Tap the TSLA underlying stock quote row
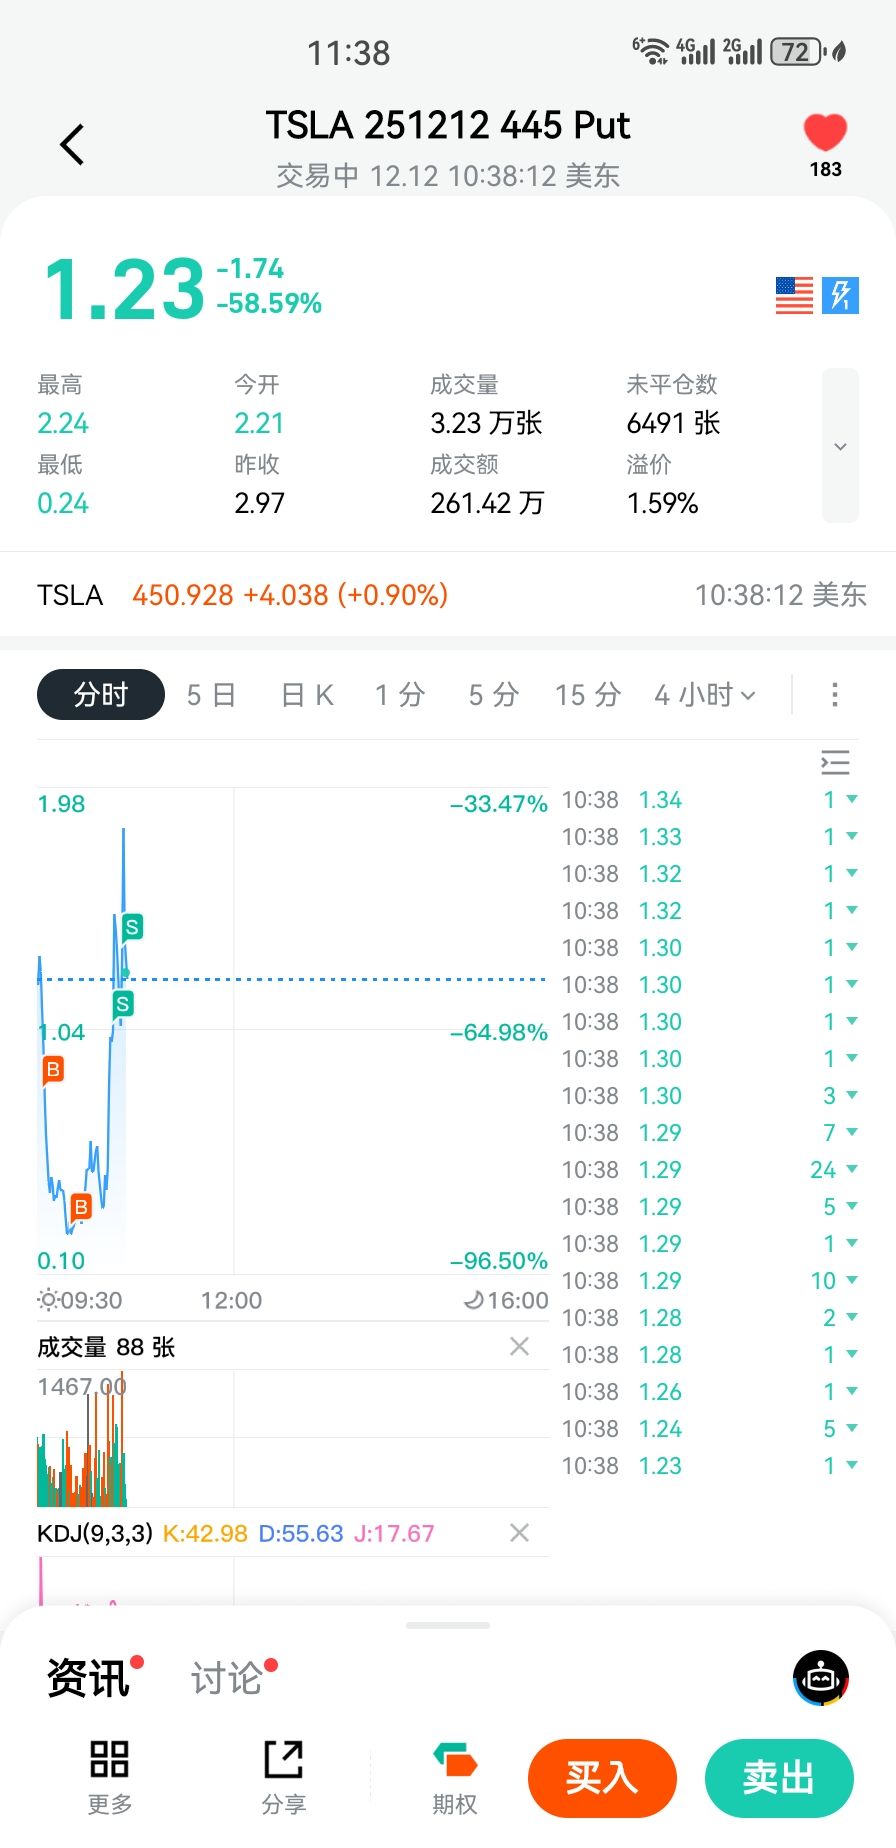896x1848 pixels. point(448,595)
